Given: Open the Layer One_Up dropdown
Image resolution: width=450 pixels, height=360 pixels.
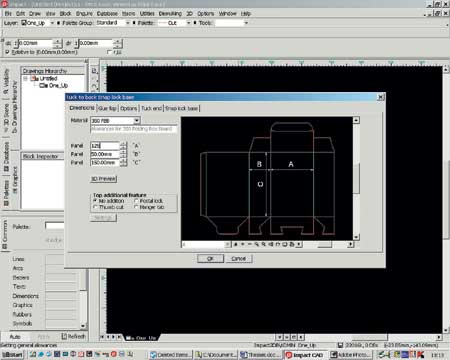Looking at the screenshot, I should 52,23.
